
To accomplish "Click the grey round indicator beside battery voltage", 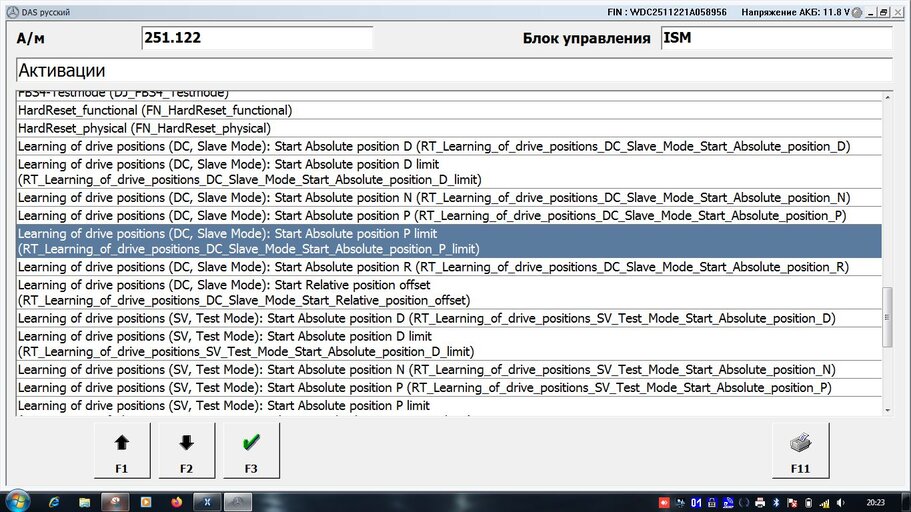I will coord(857,12).
